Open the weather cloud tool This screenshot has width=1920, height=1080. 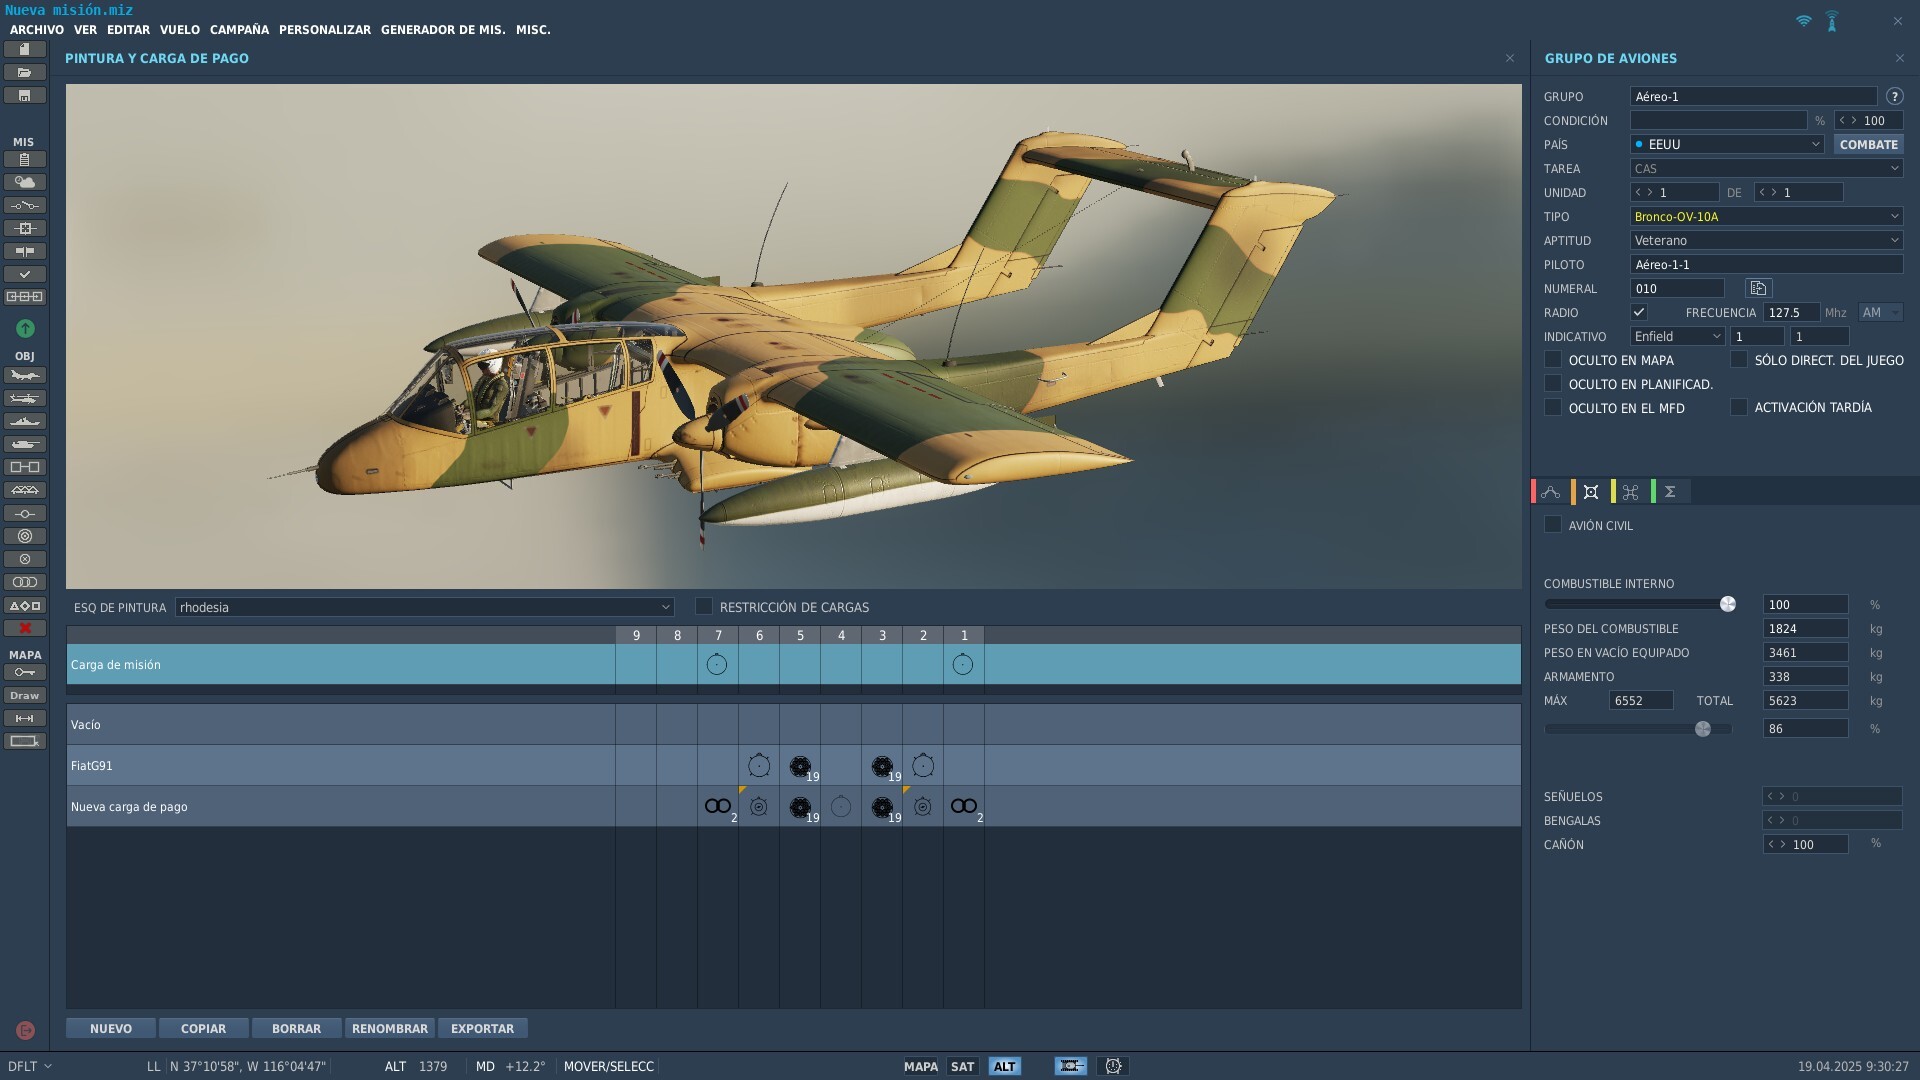[x=25, y=182]
